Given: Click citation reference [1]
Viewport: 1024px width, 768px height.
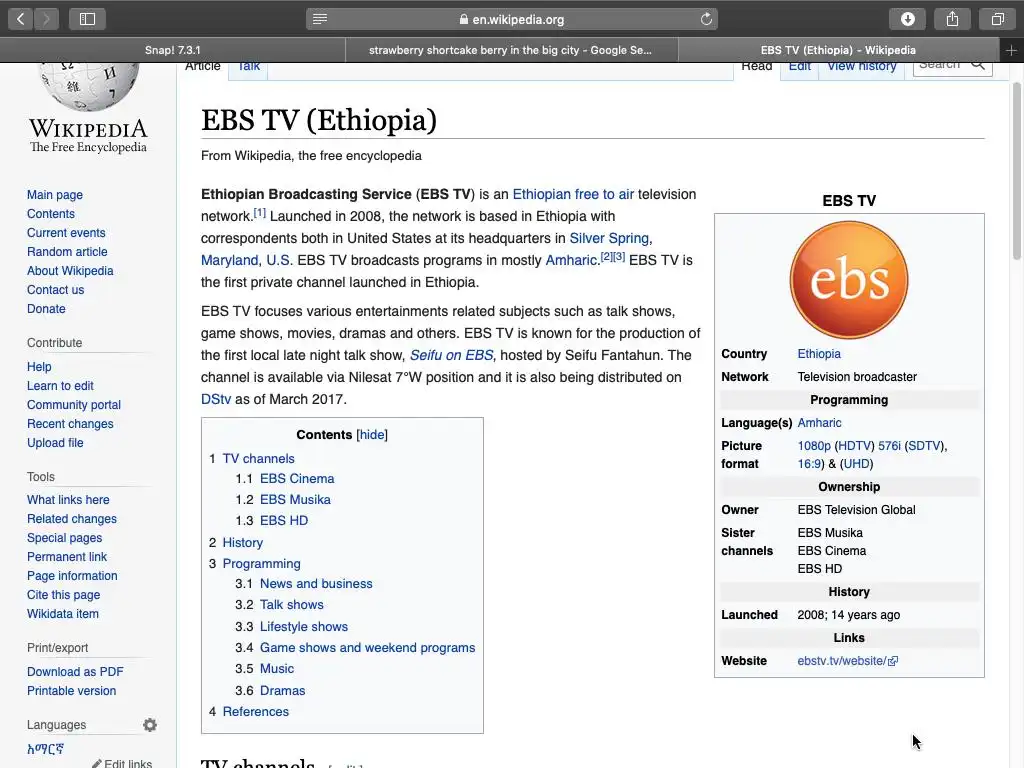Looking at the screenshot, I should [259, 212].
